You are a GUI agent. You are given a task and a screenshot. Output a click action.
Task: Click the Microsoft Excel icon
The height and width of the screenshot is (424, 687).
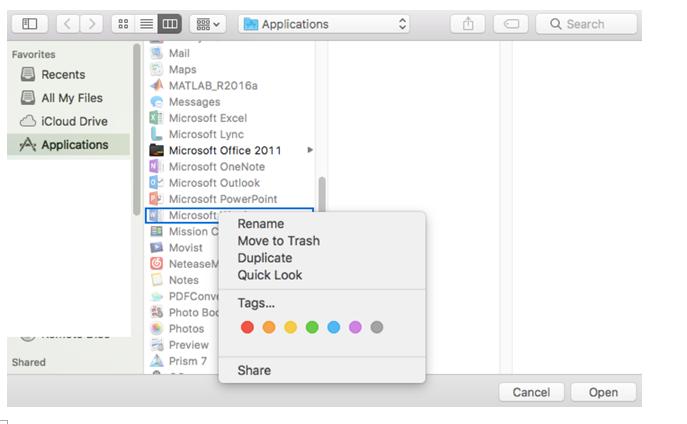pyautogui.click(x=156, y=118)
